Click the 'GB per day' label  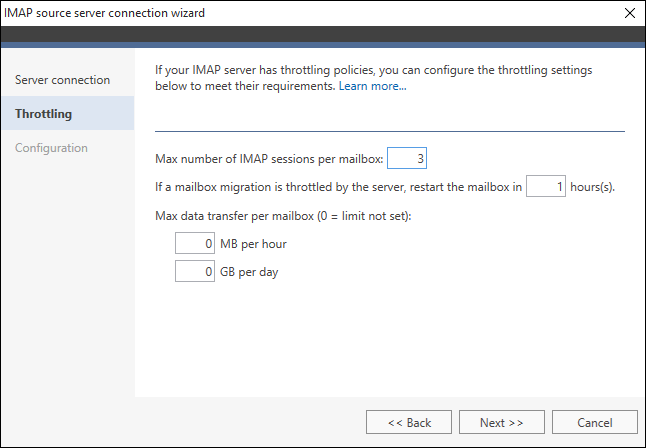pyautogui.click(x=249, y=272)
